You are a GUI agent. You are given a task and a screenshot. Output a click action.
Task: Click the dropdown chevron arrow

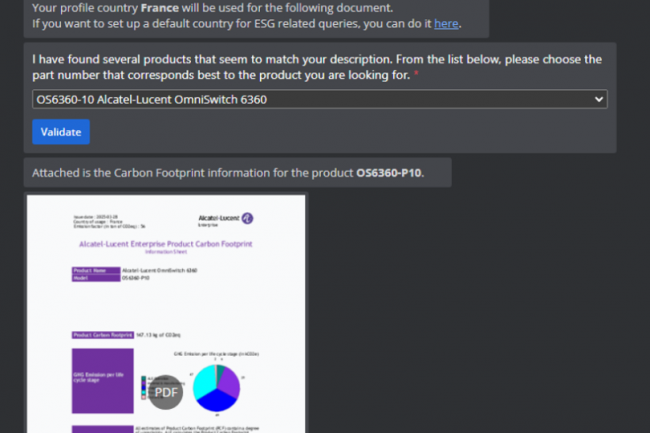point(598,99)
